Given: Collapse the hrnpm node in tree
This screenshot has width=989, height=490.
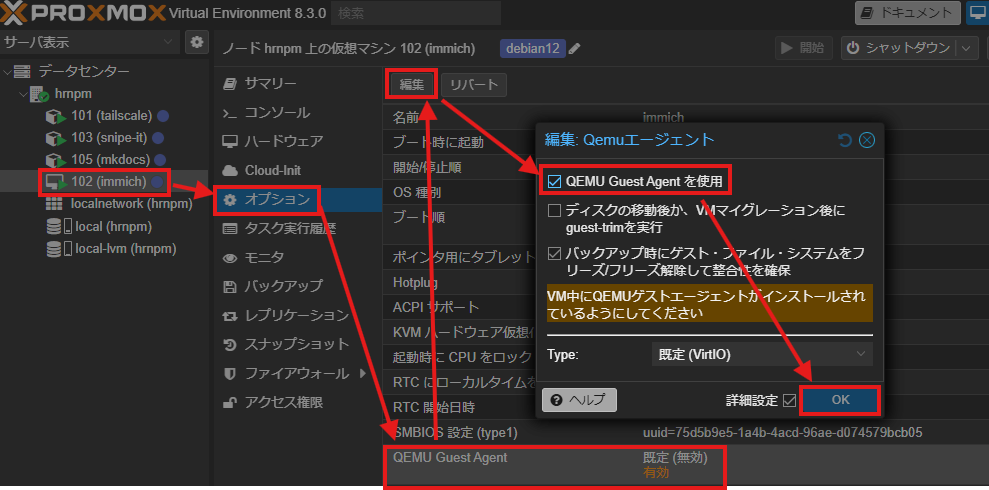Looking at the screenshot, I should coord(23,94).
